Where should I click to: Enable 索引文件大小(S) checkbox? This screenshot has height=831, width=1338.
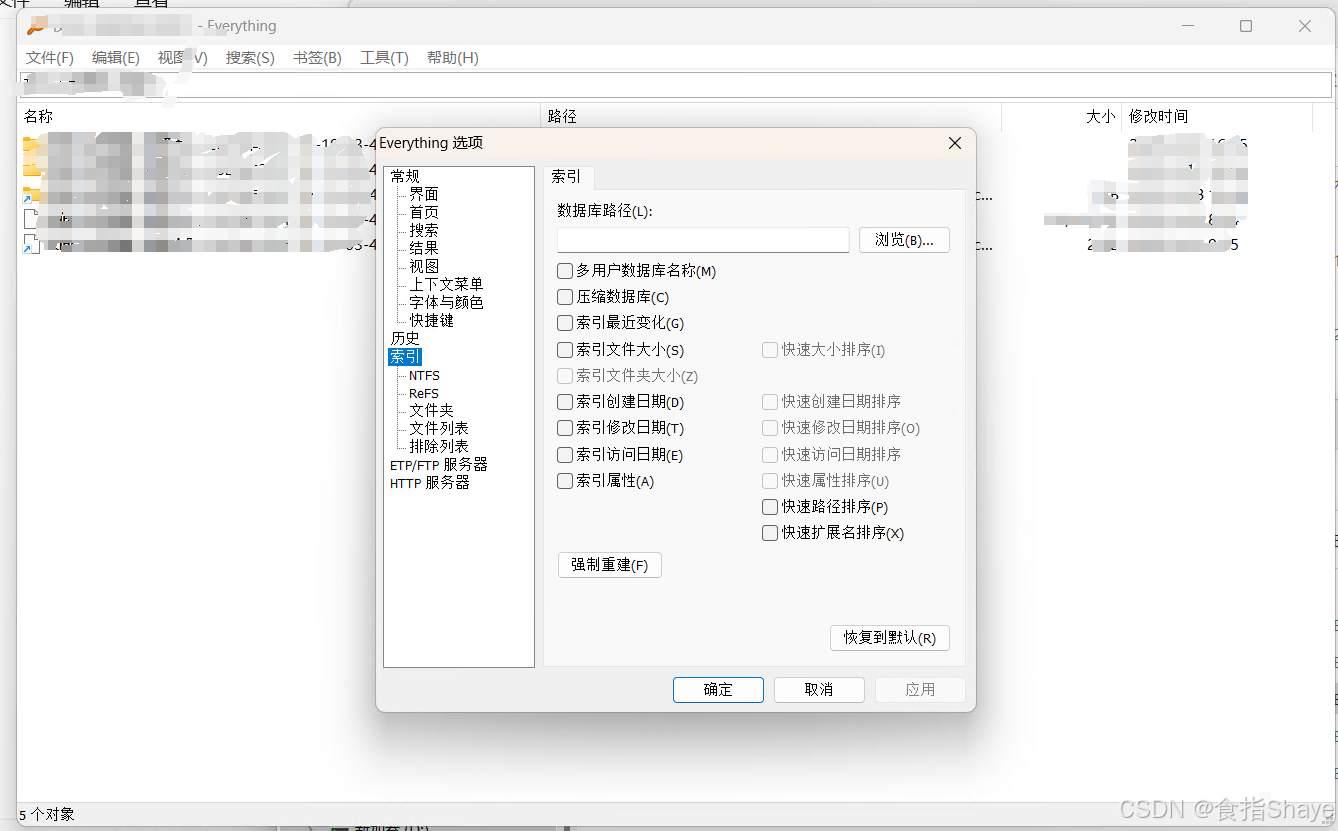[620, 350]
